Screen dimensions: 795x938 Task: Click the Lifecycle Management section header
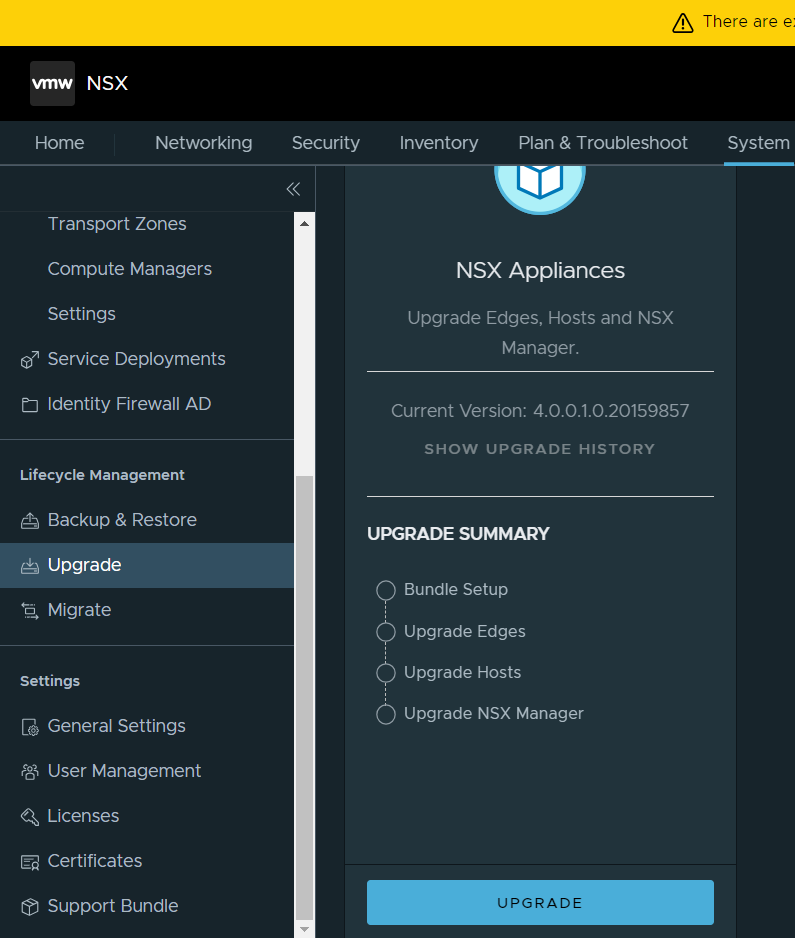point(102,476)
